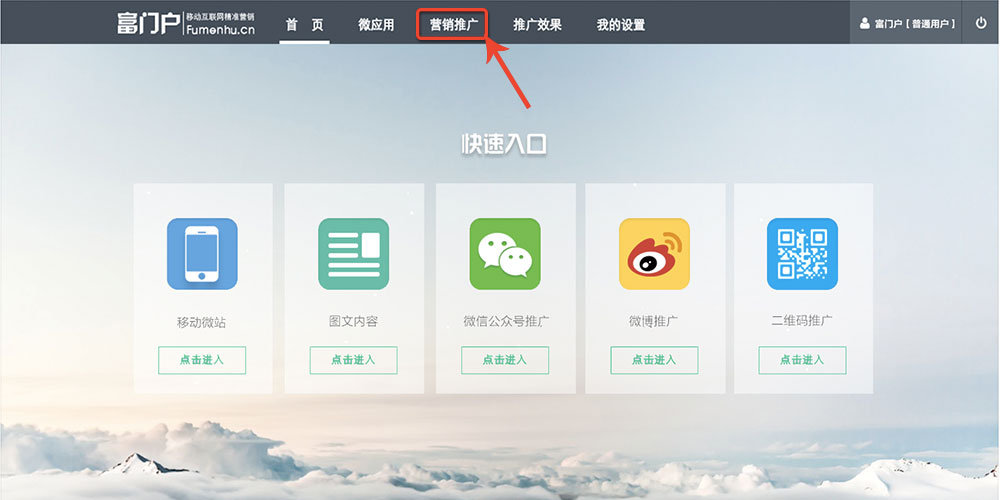This screenshot has width=1000, height=500.
Task: Click the Weibo eye logo icon
Action: (x=654, y=254)
